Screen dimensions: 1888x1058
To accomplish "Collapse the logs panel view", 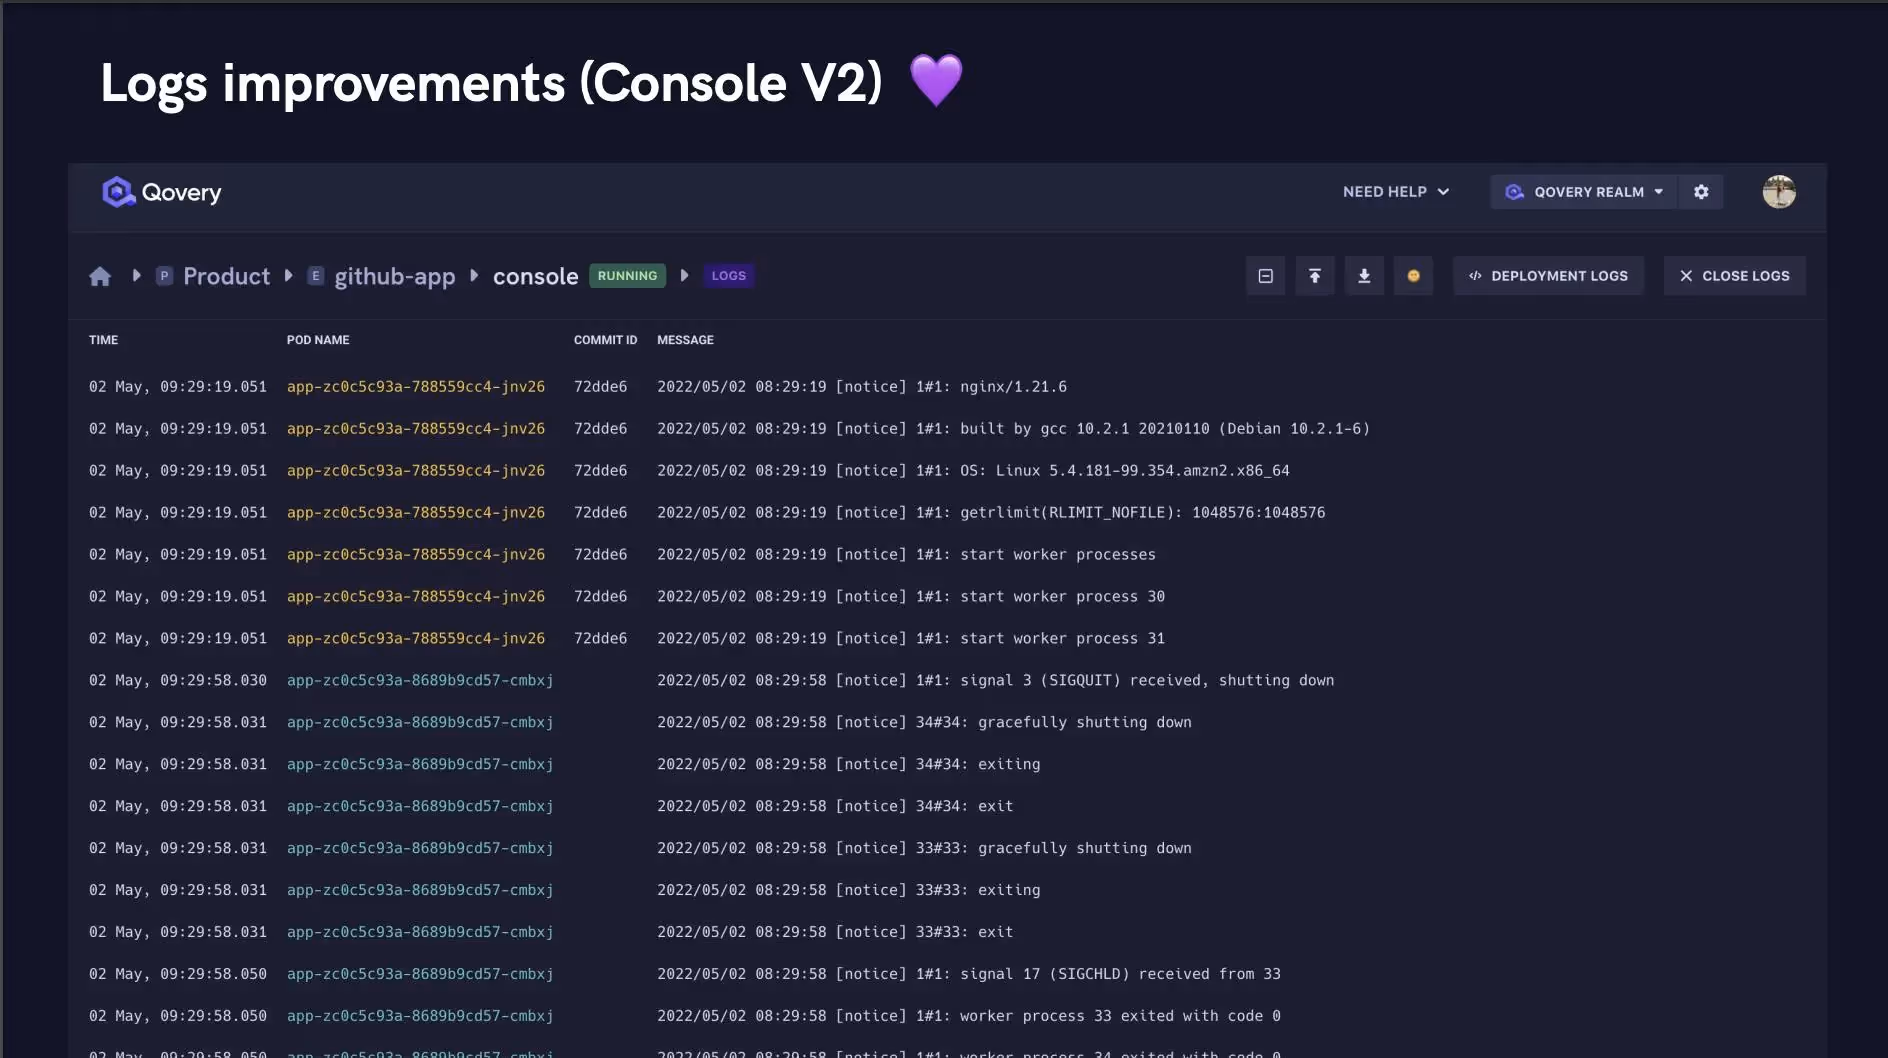I will [x=1264, y=275].
